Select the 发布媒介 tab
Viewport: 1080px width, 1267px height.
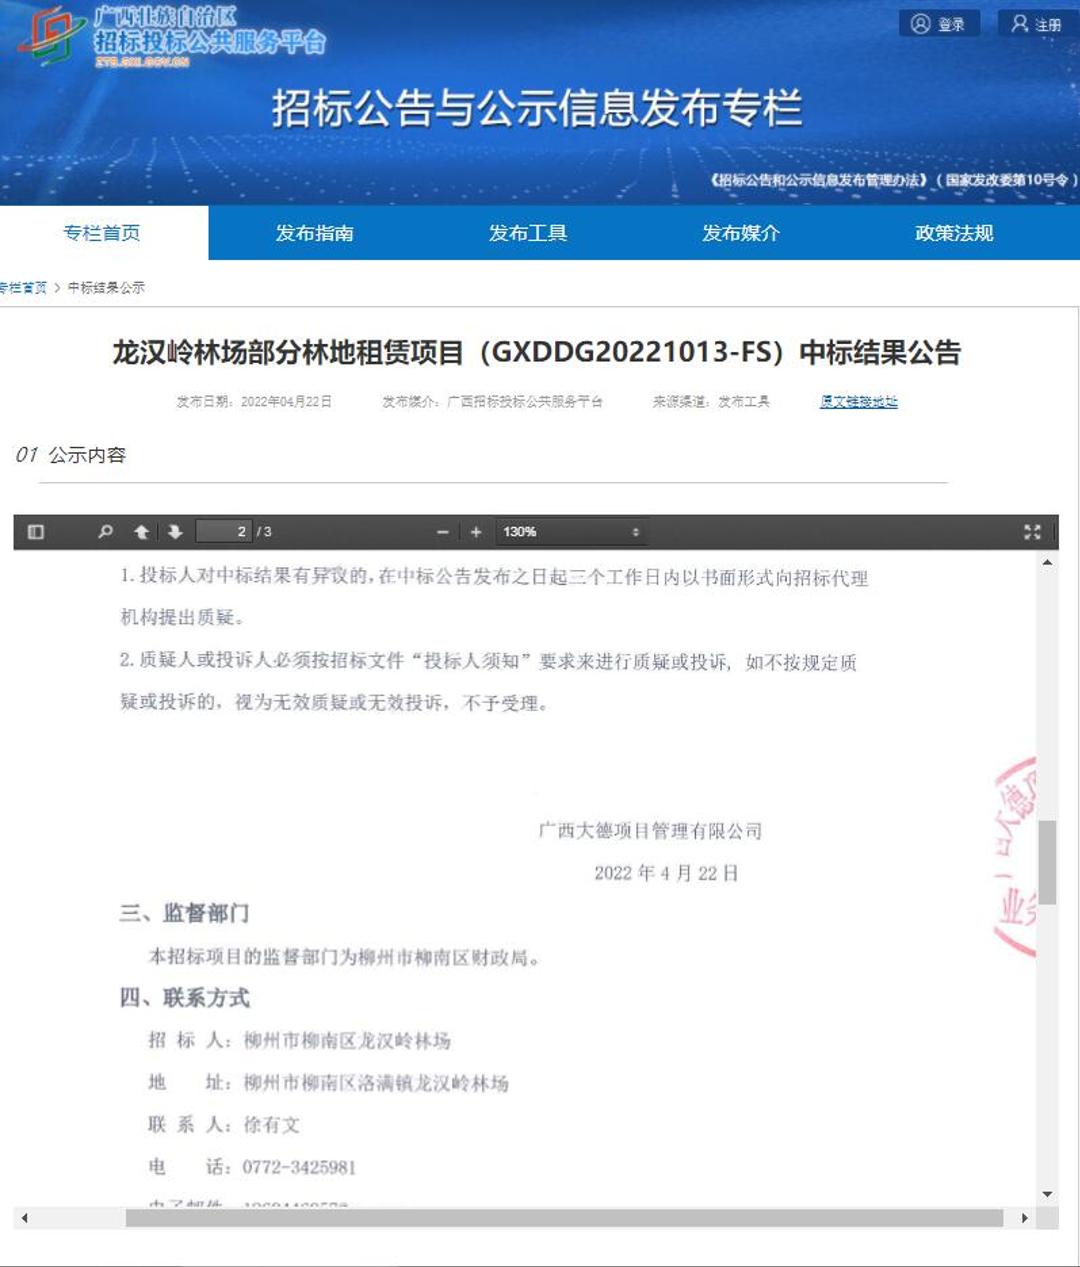tap(741, 233)
